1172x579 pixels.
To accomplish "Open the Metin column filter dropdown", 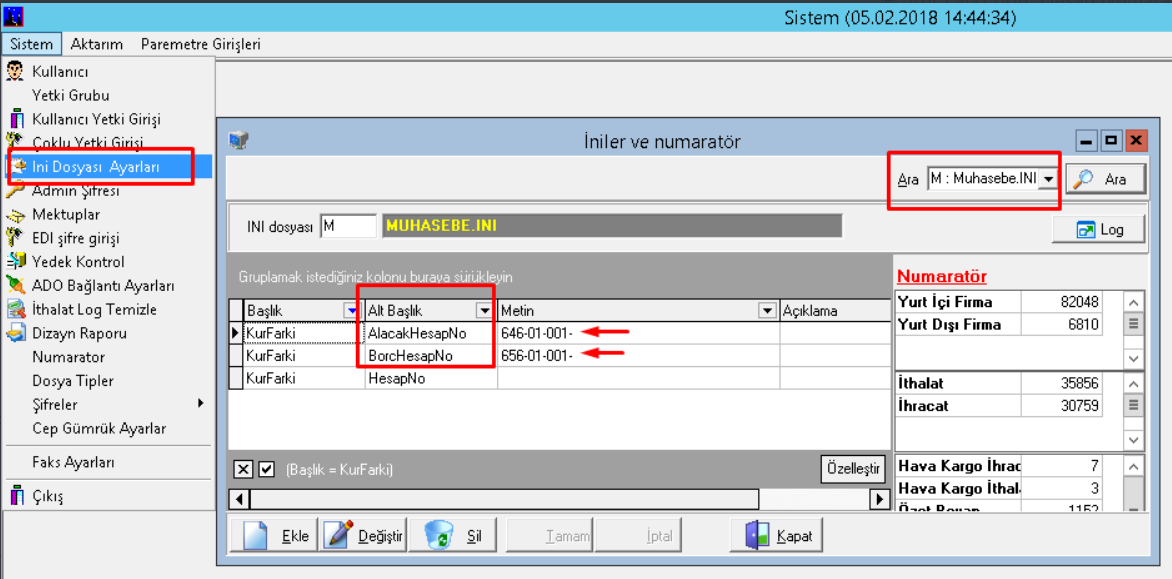I will click(767, 310).
